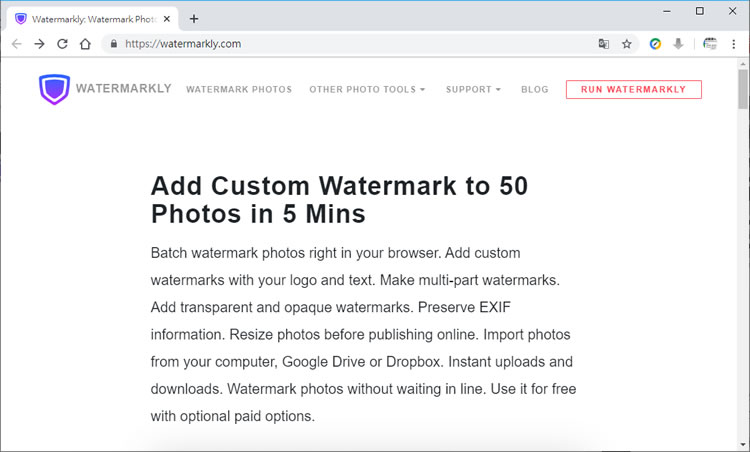
Task: Click the WATERMARKLY brand name
Action: pos(123,88)
